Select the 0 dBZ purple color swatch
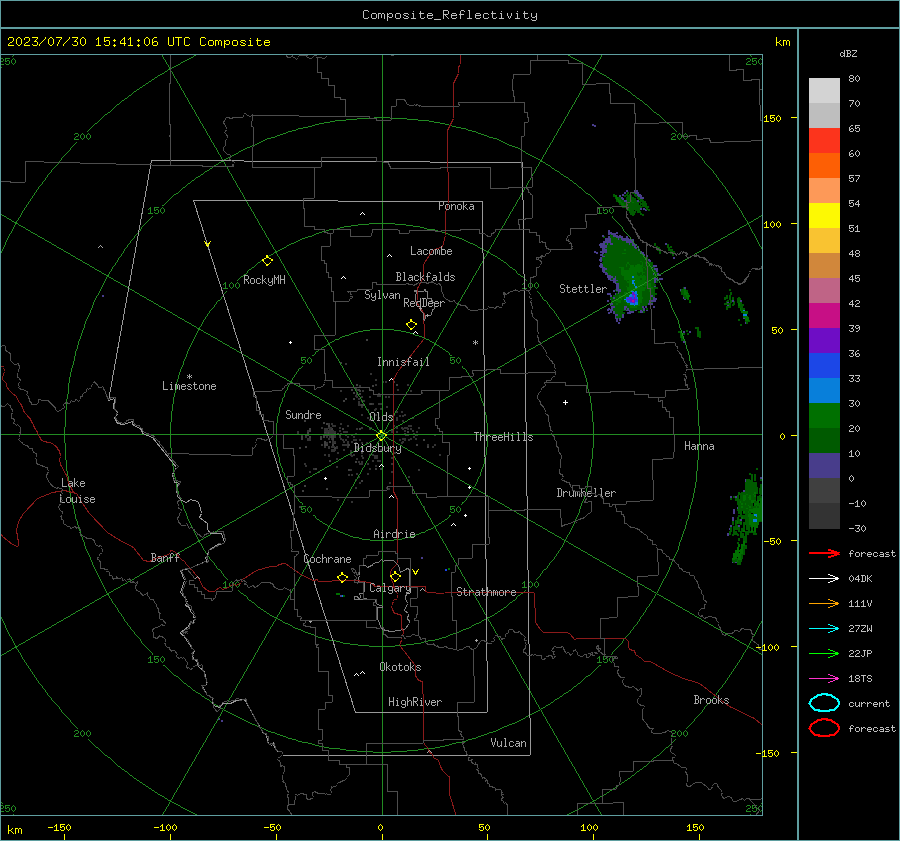Screen dimensions: 900x841 (824, 466)
